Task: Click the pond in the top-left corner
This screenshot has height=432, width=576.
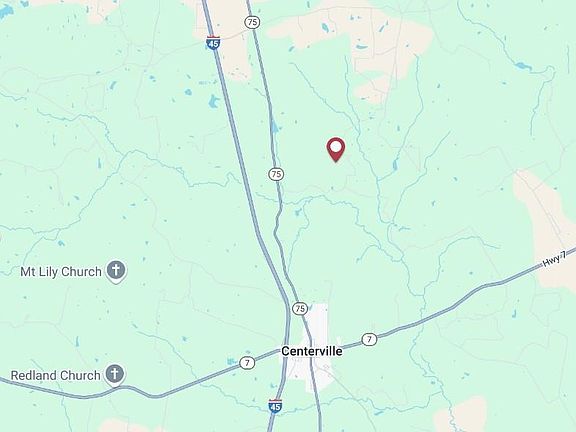Action: click(6, 12)
